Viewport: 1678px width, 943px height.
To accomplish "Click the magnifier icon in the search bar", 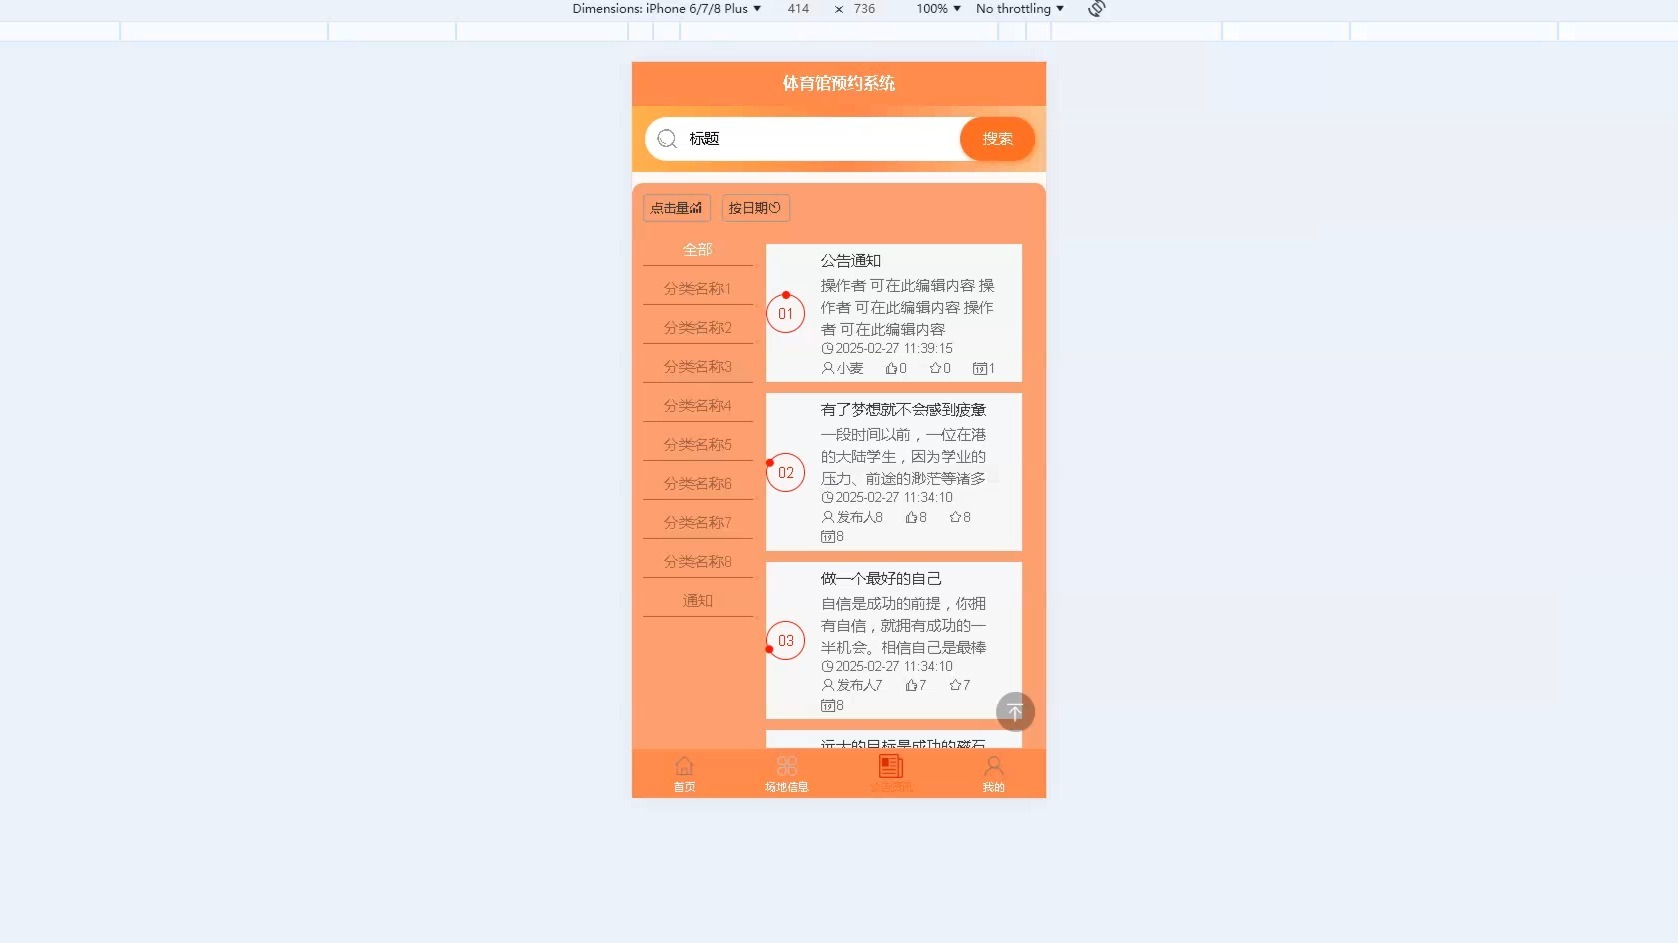I will pos(667,139).
